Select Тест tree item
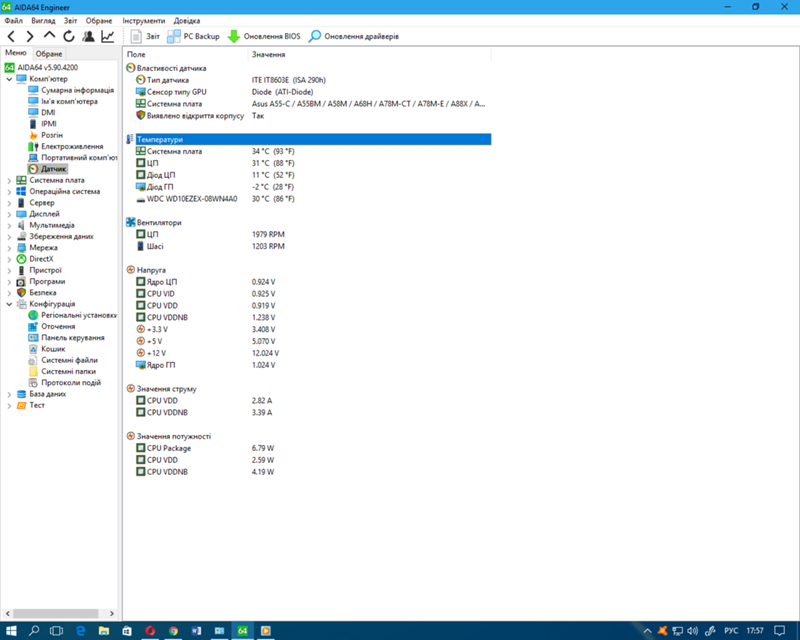800x640 pixels. click(x=37, y=405)
